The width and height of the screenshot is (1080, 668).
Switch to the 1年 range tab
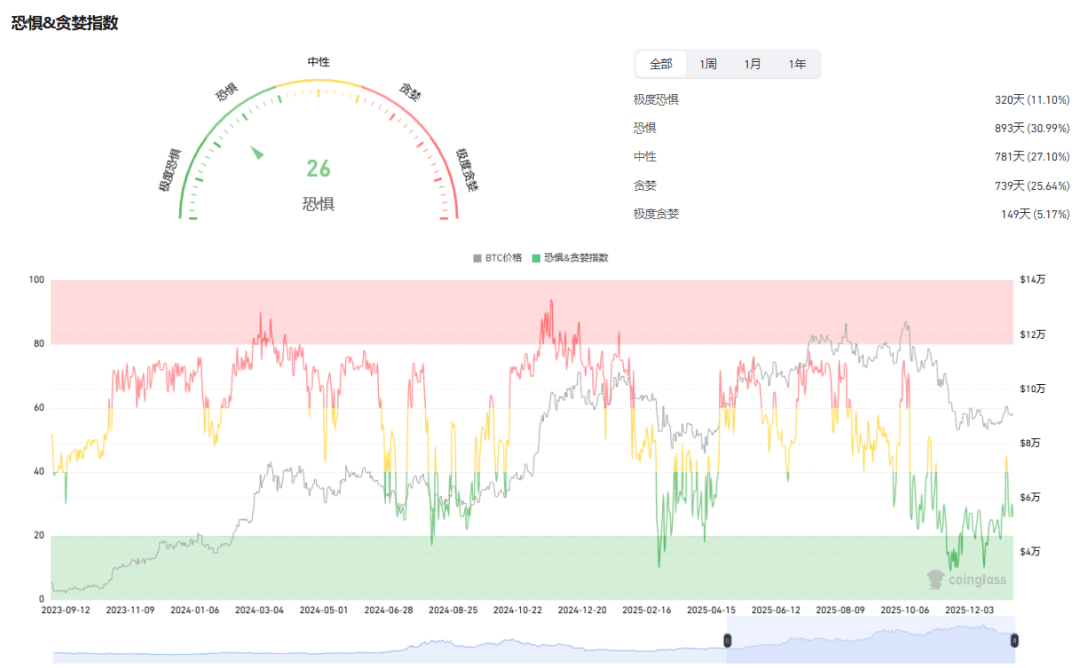click(x=797, y=64)
